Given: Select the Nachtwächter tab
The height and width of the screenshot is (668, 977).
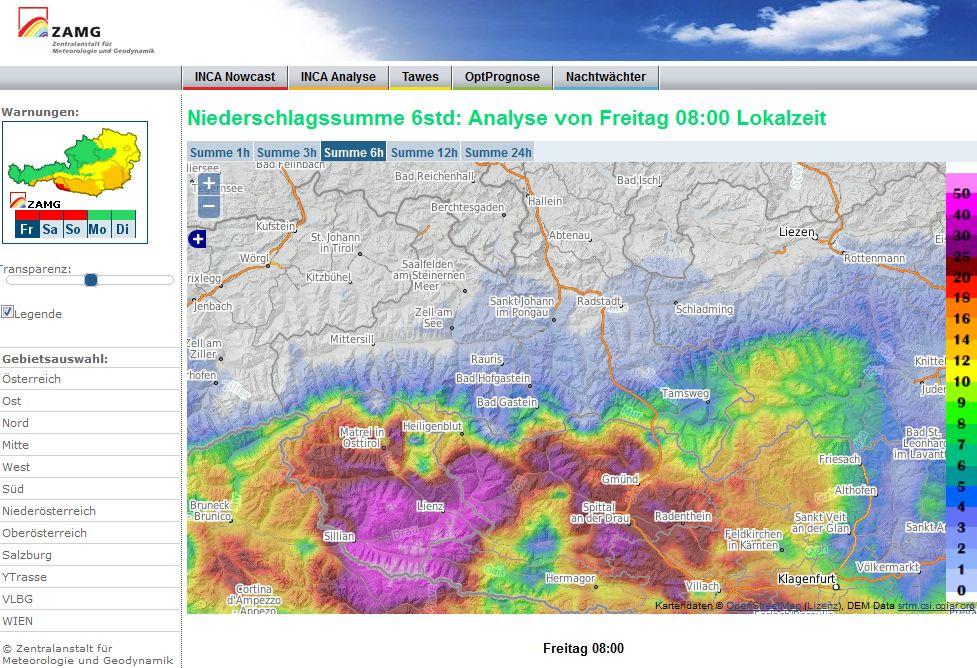Looking at the screenshot, I should pos(605,77).
